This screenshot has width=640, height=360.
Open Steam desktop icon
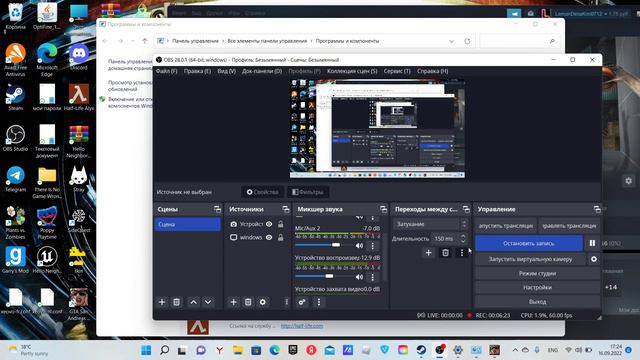click(16, 98)
